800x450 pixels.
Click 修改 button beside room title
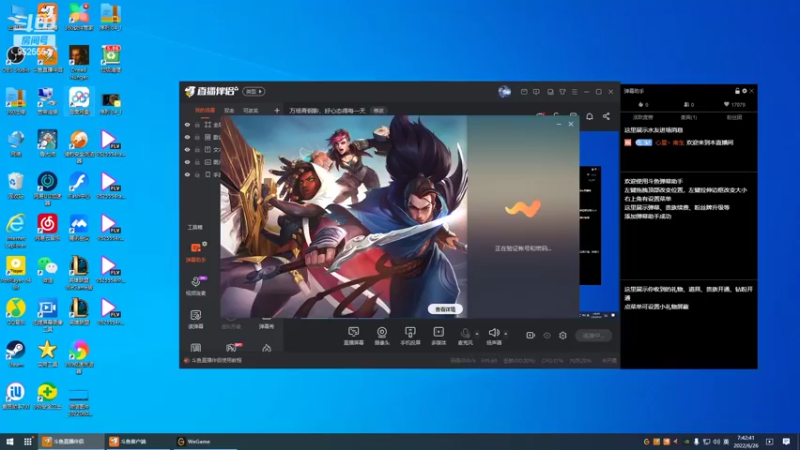click(x=378, y=111)
